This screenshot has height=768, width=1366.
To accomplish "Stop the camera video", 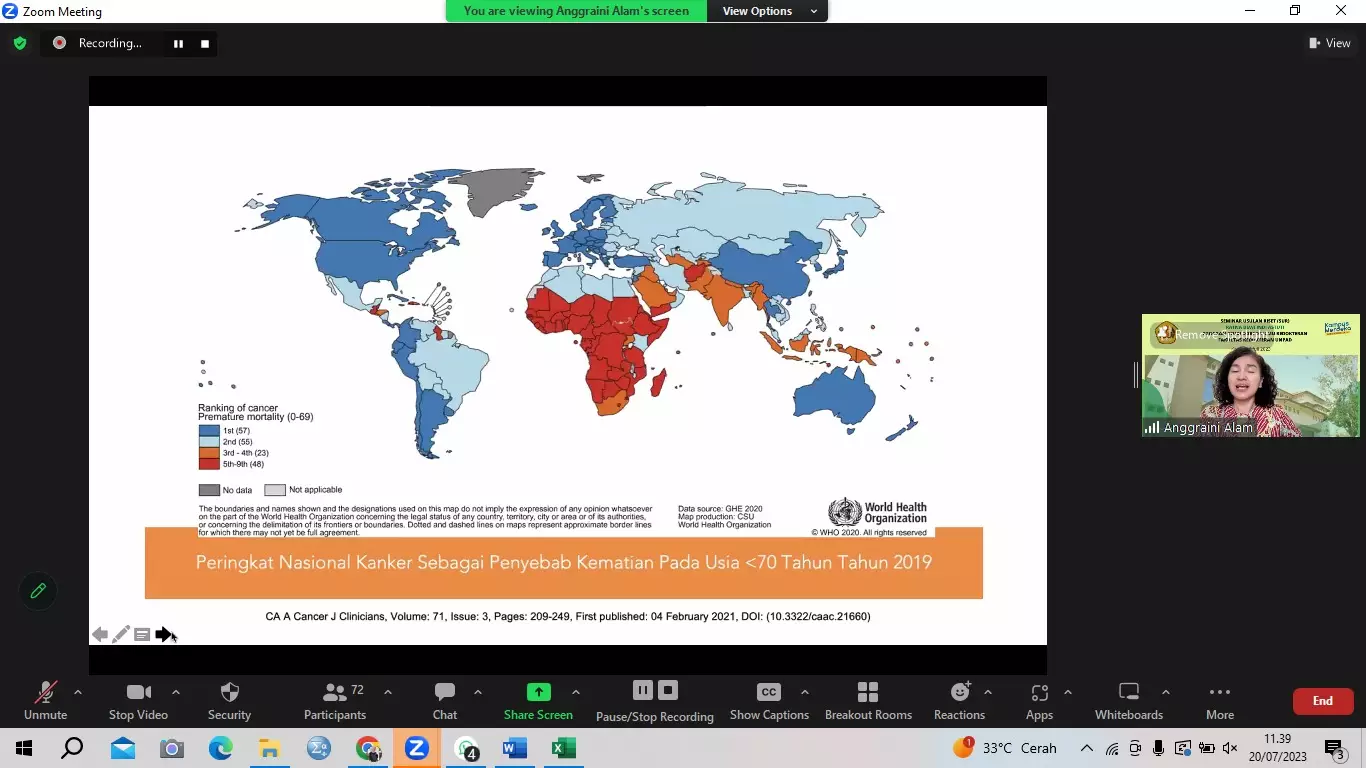I will click(x=138, y=700).
